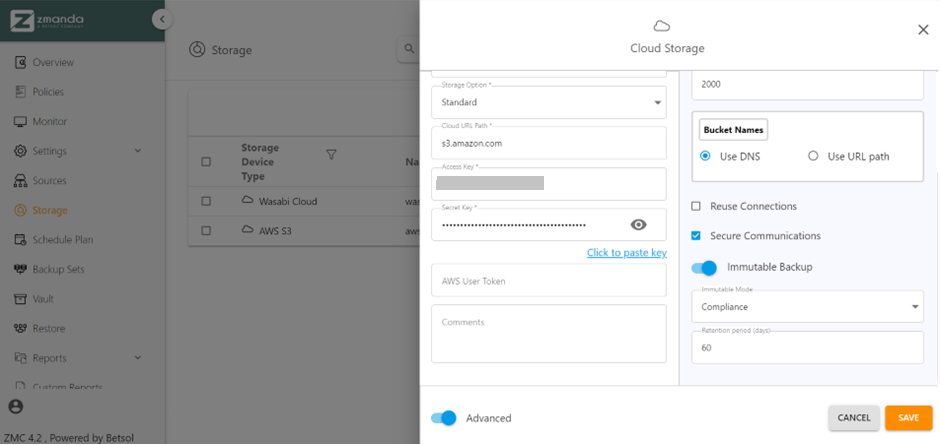This screenshot has height=445, width=940.
Task: Click the cloud icon above Cloud Storage title
Action: 661,26
